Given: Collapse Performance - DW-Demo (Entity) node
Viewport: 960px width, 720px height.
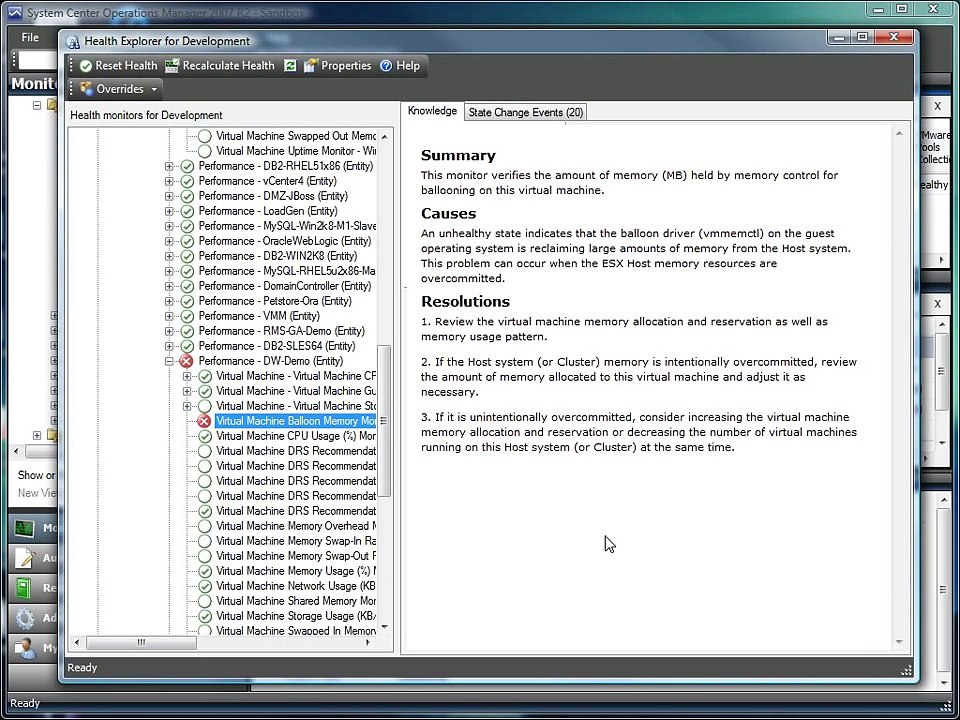Looking at the screenshot, I should click(x=169, y=361).
